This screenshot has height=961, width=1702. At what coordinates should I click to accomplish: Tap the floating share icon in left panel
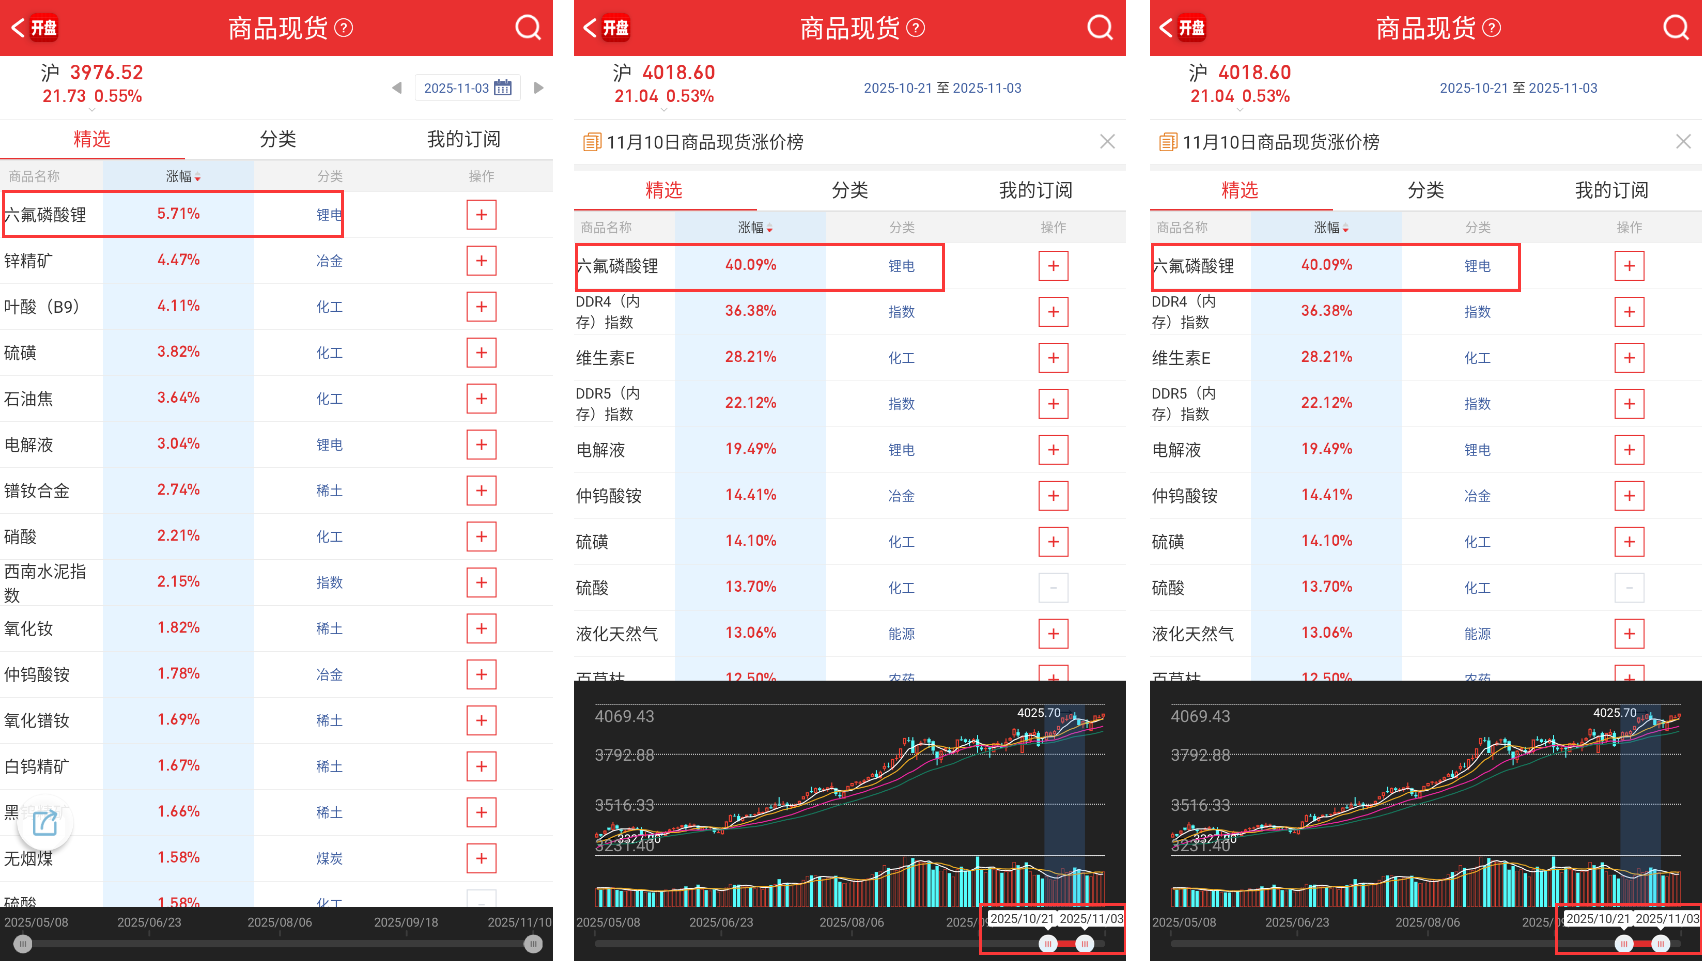point(45,823)
